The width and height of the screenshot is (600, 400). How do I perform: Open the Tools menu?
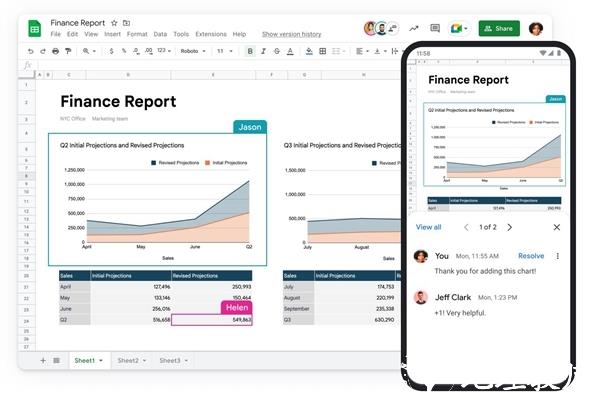coord(181,34)
